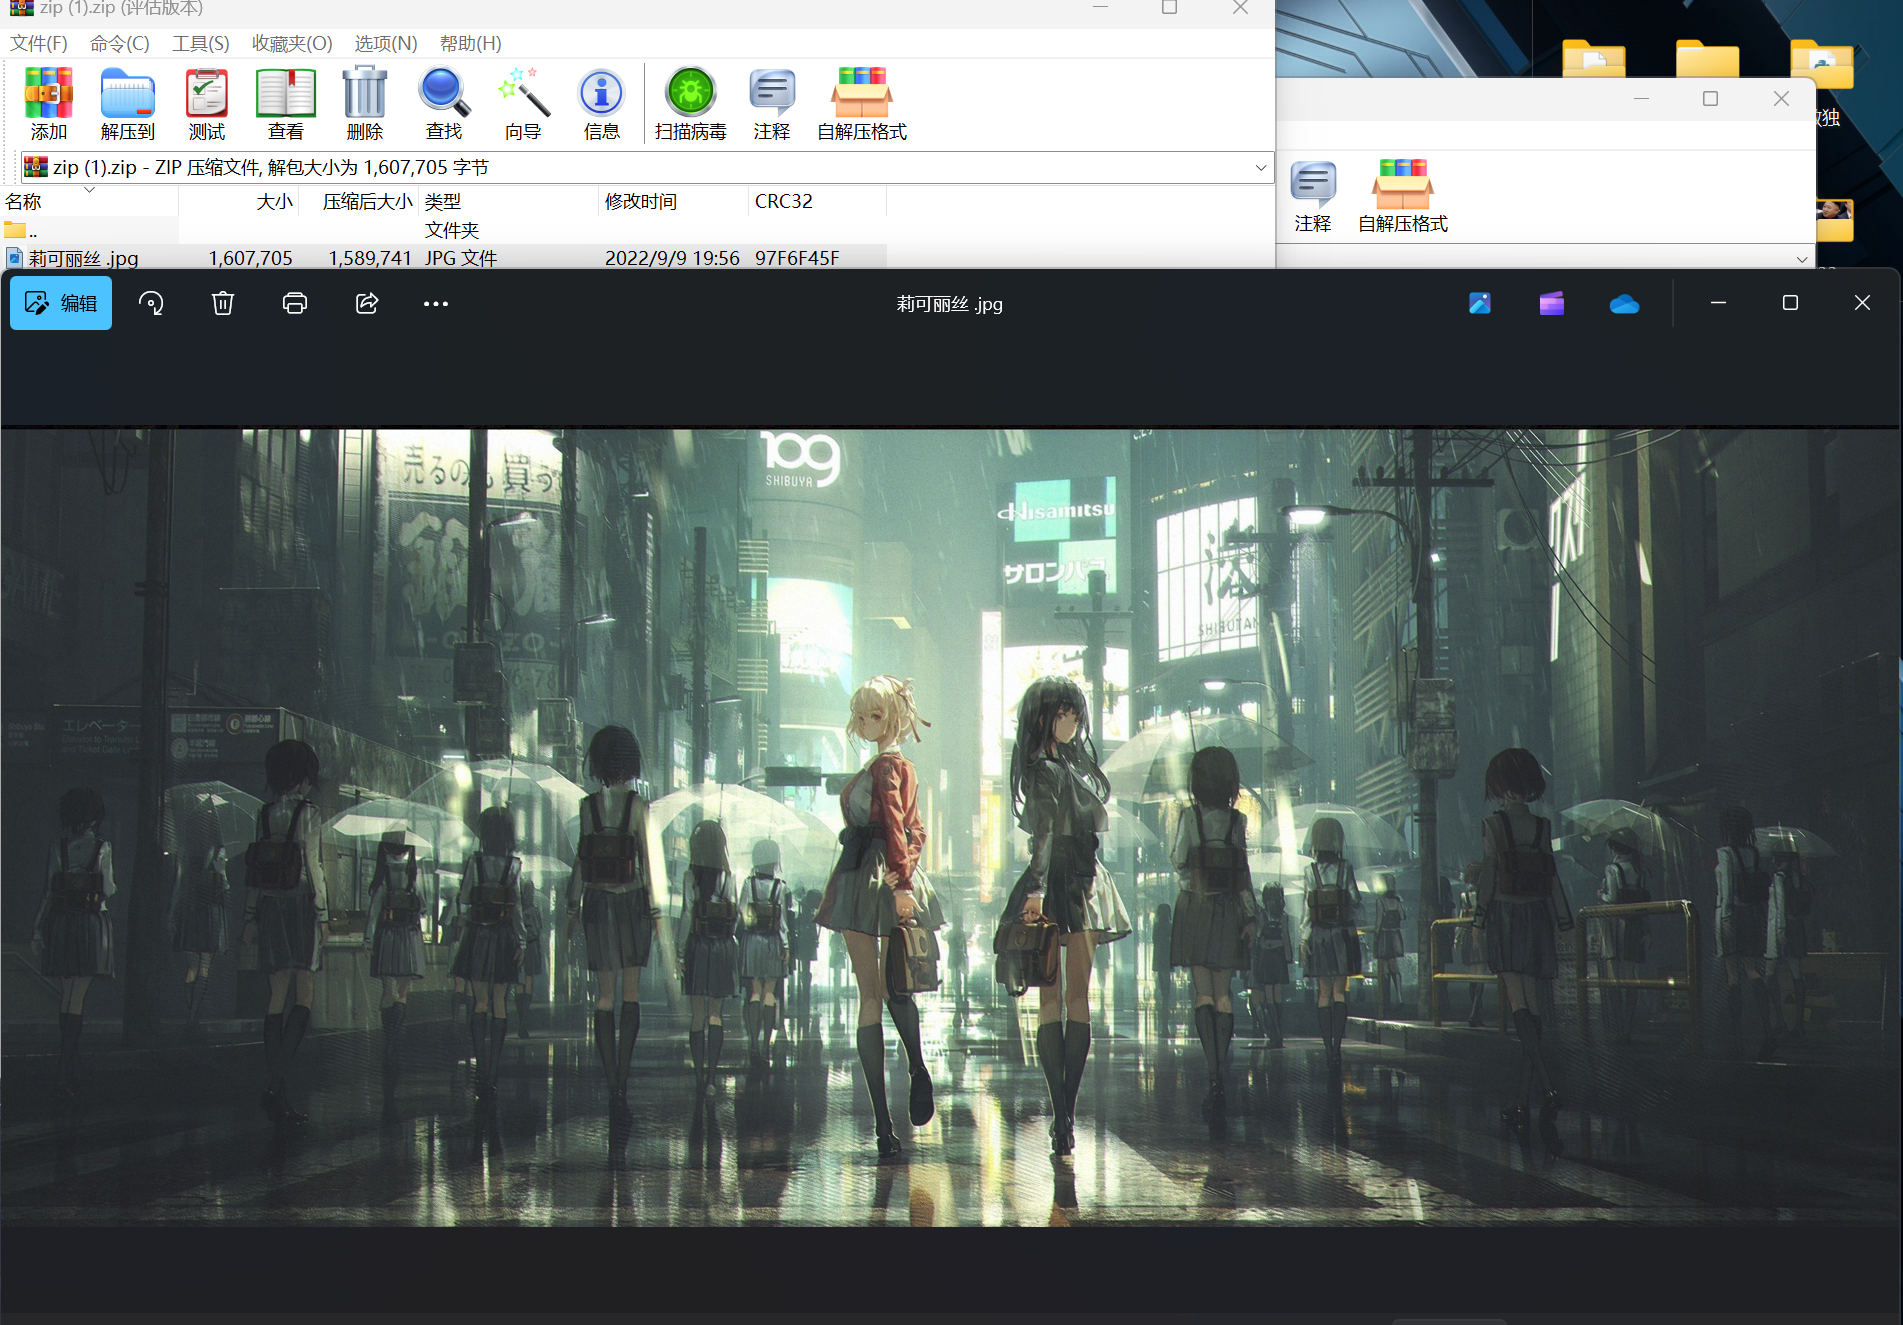
Task: Click the 97F6F45F CRC value
Action: pyautogui.click(x=797, y=258)
